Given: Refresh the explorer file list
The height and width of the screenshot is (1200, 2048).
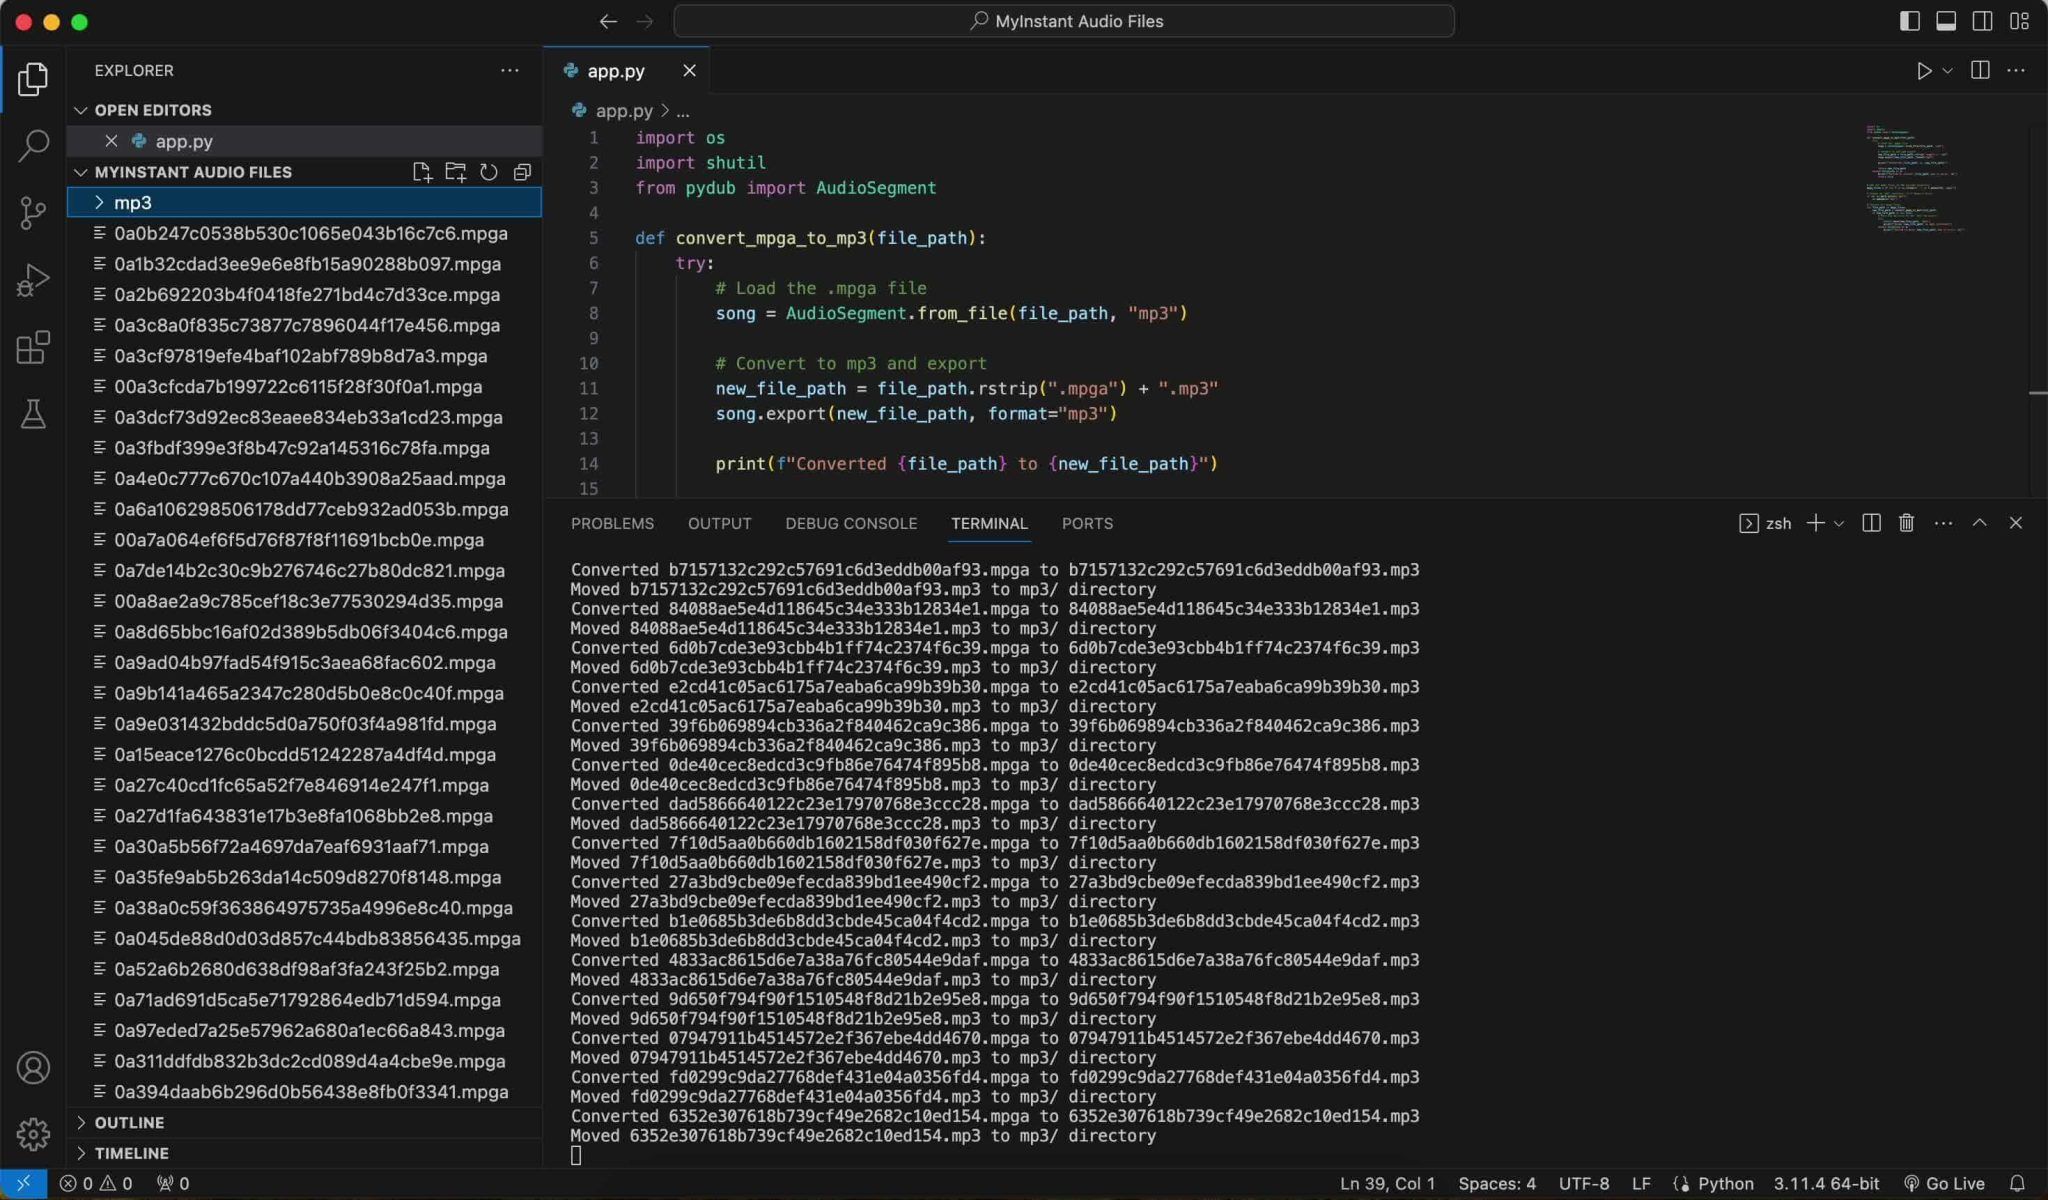Looking at the screenshot, I should [x=488, y=172].
